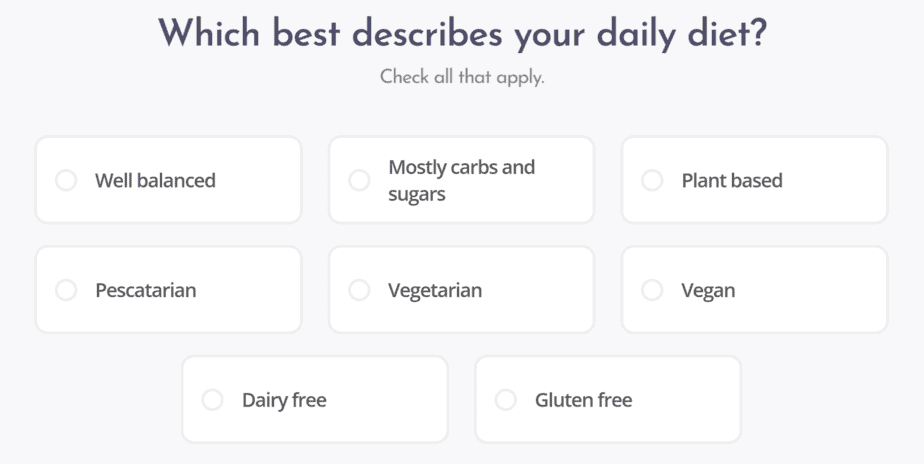This screenshot has width=924, height=464.
Task: Choose the 'Mostly carbs and sugars' label
Action: 461,181
